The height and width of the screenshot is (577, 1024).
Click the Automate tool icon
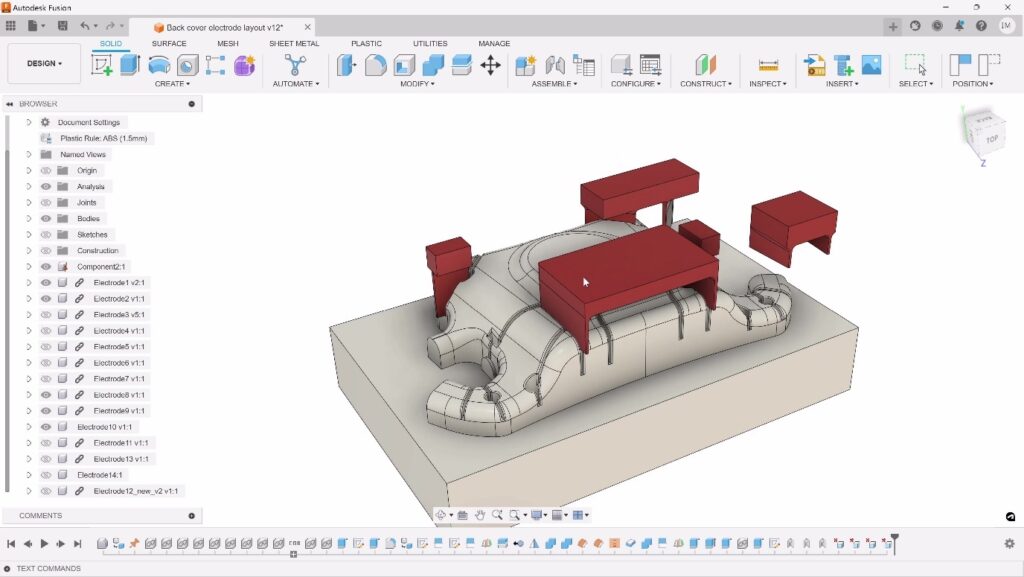[295, 65]
